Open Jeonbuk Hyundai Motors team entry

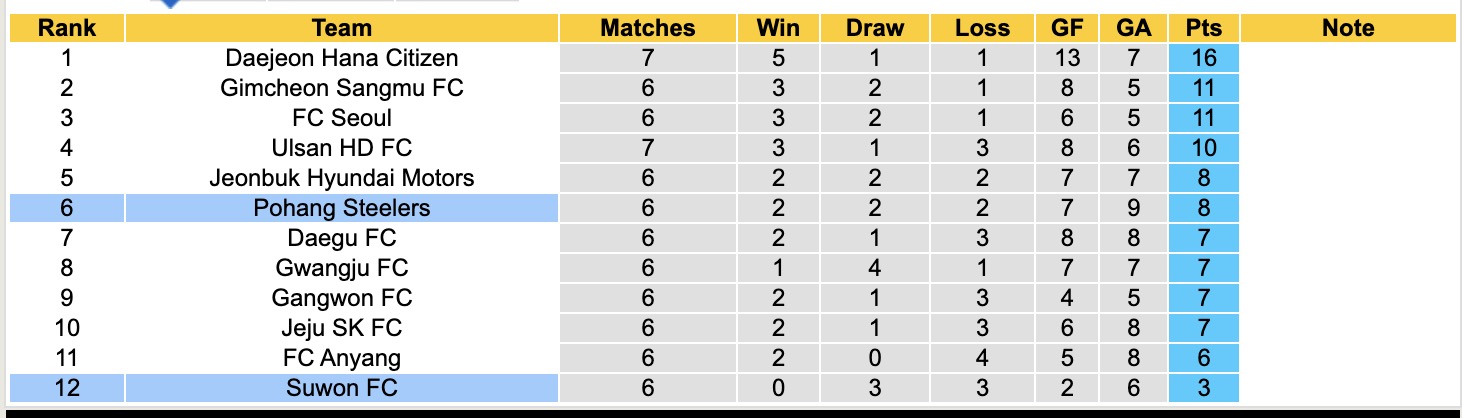pos(341,178)
